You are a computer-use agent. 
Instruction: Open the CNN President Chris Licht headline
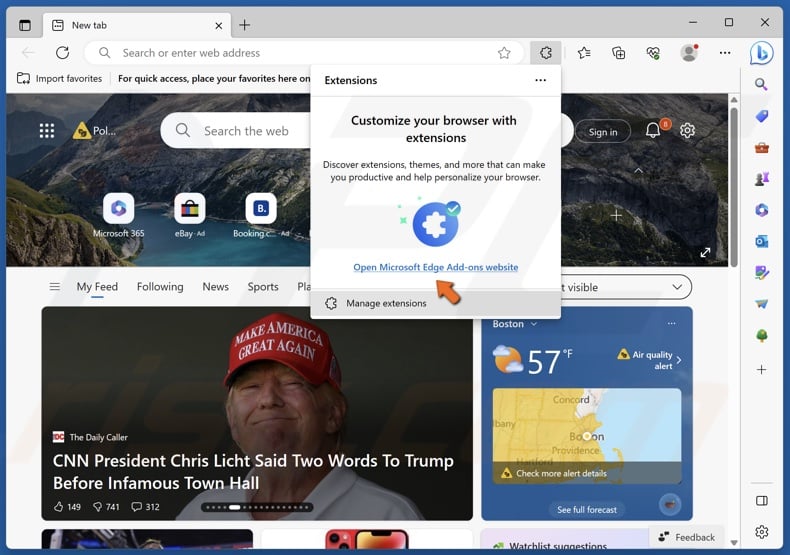[253, 472]
